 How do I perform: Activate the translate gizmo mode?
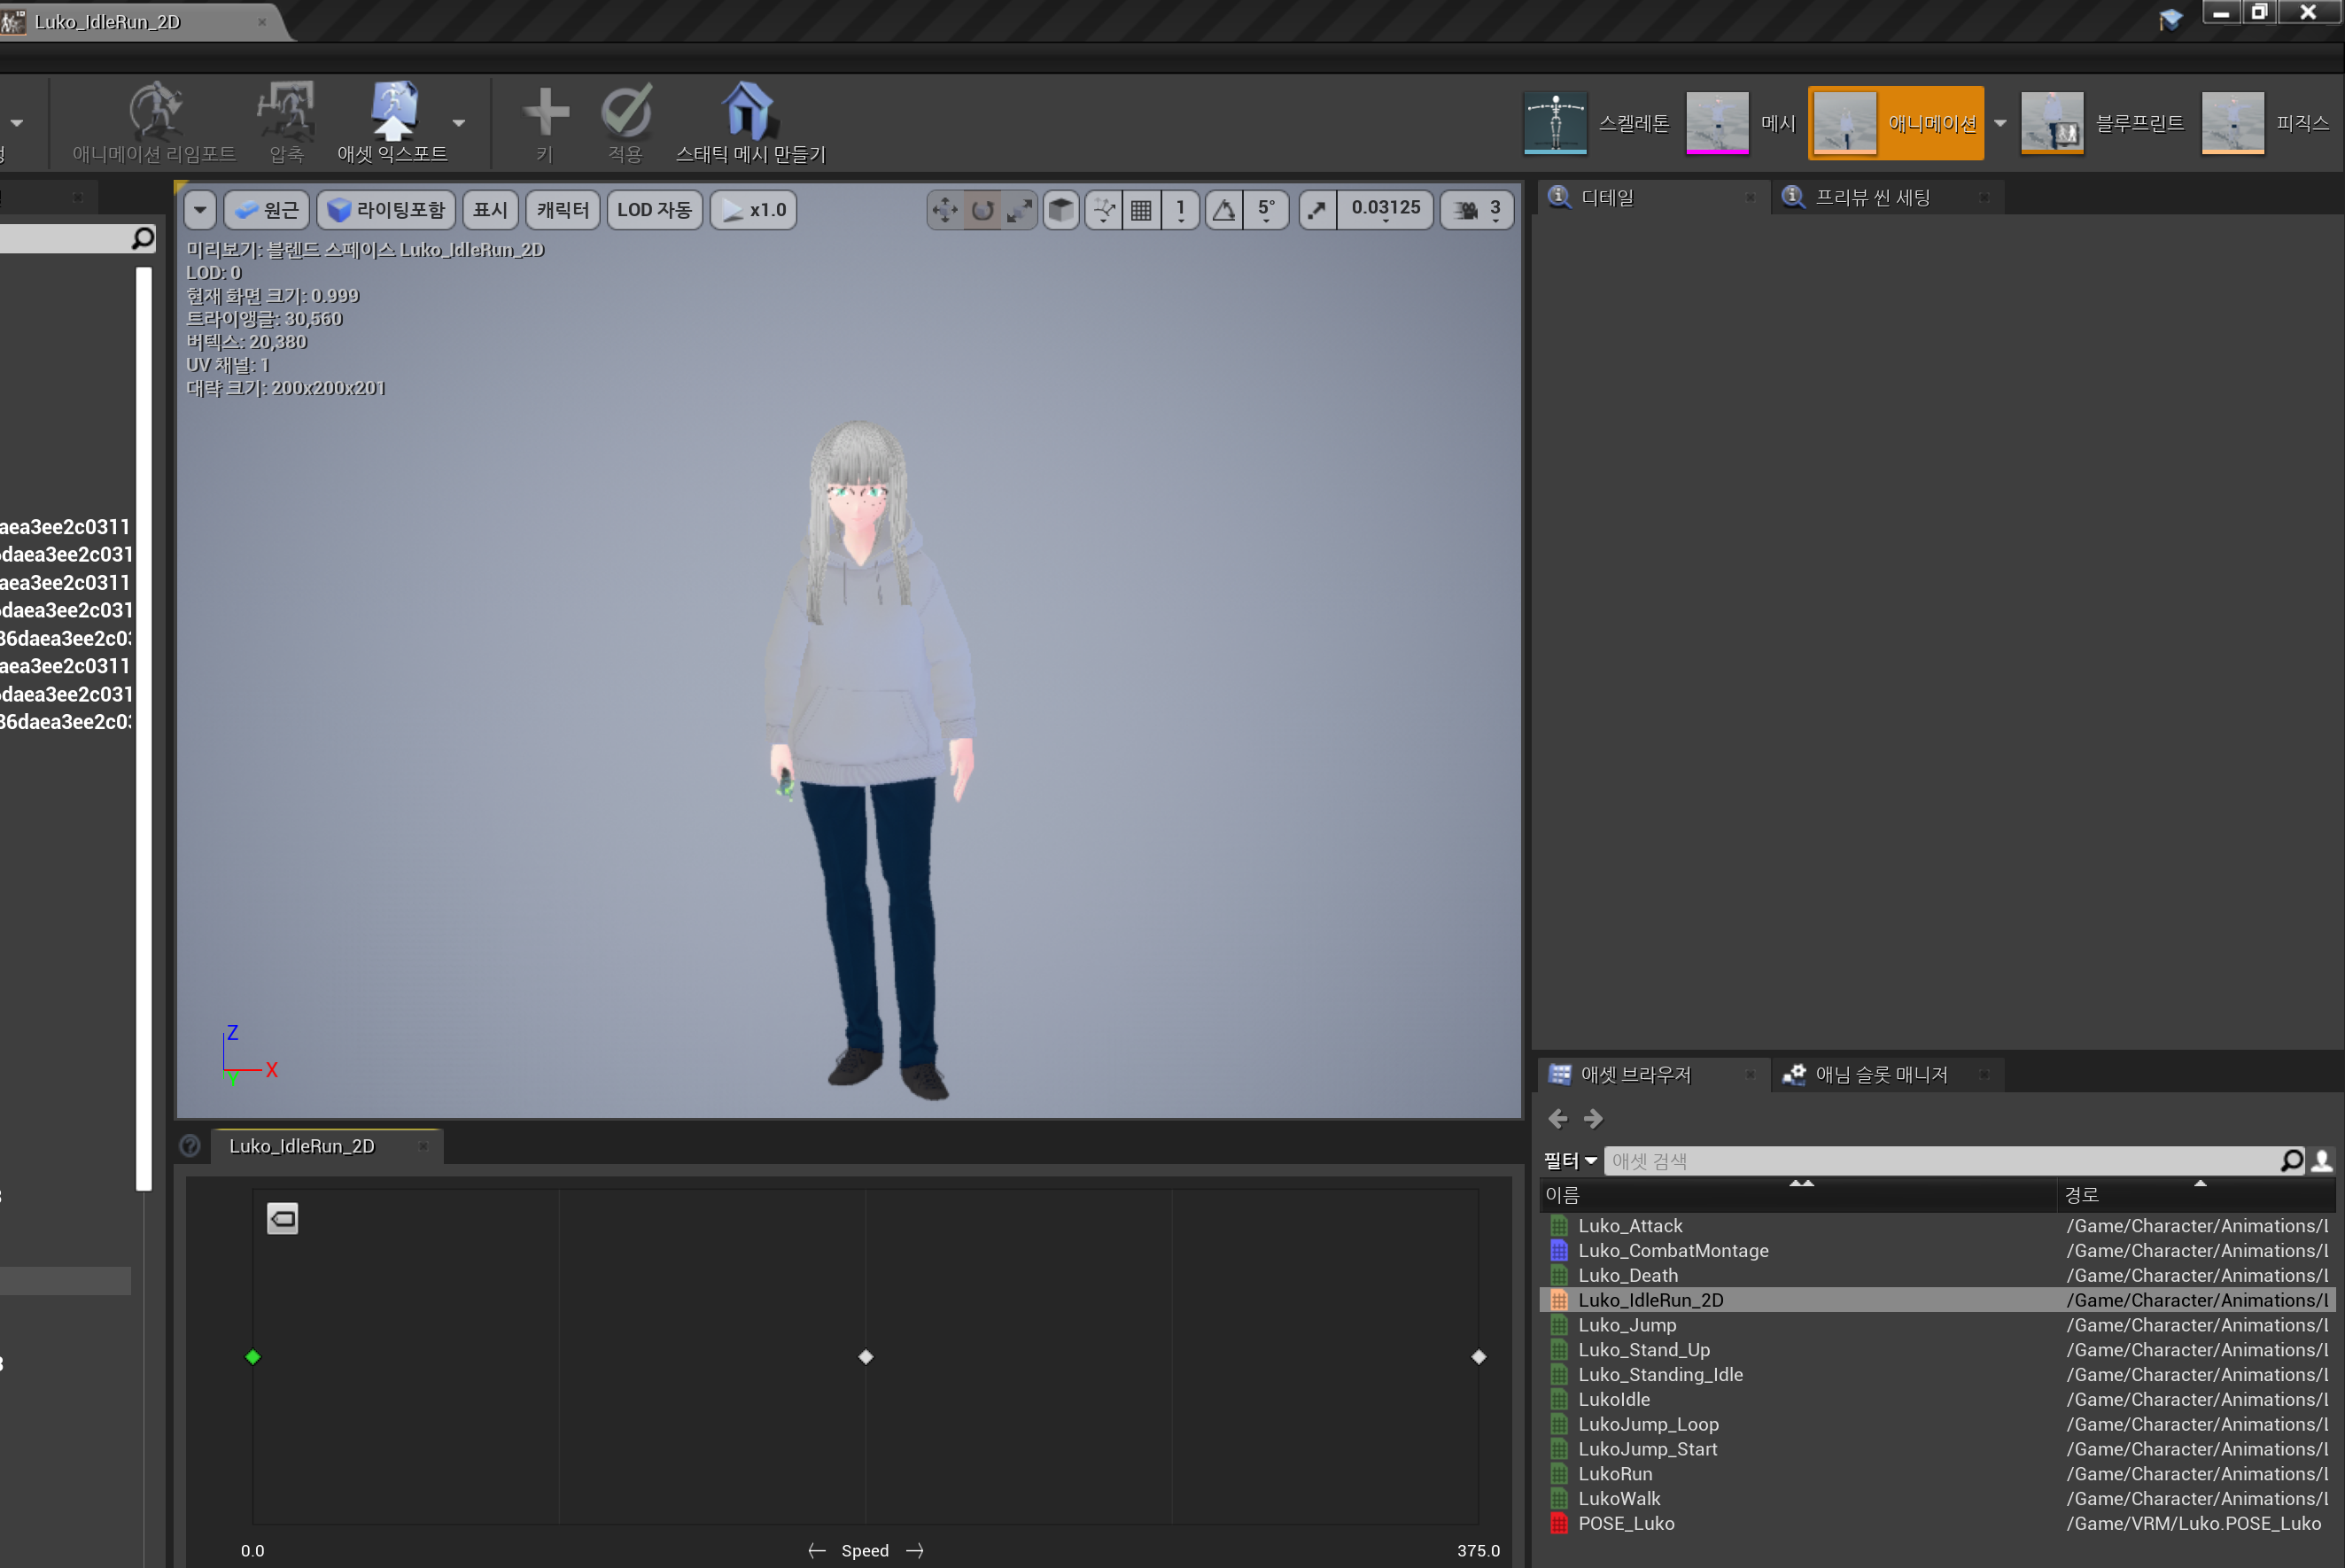[x=945, y=210]
